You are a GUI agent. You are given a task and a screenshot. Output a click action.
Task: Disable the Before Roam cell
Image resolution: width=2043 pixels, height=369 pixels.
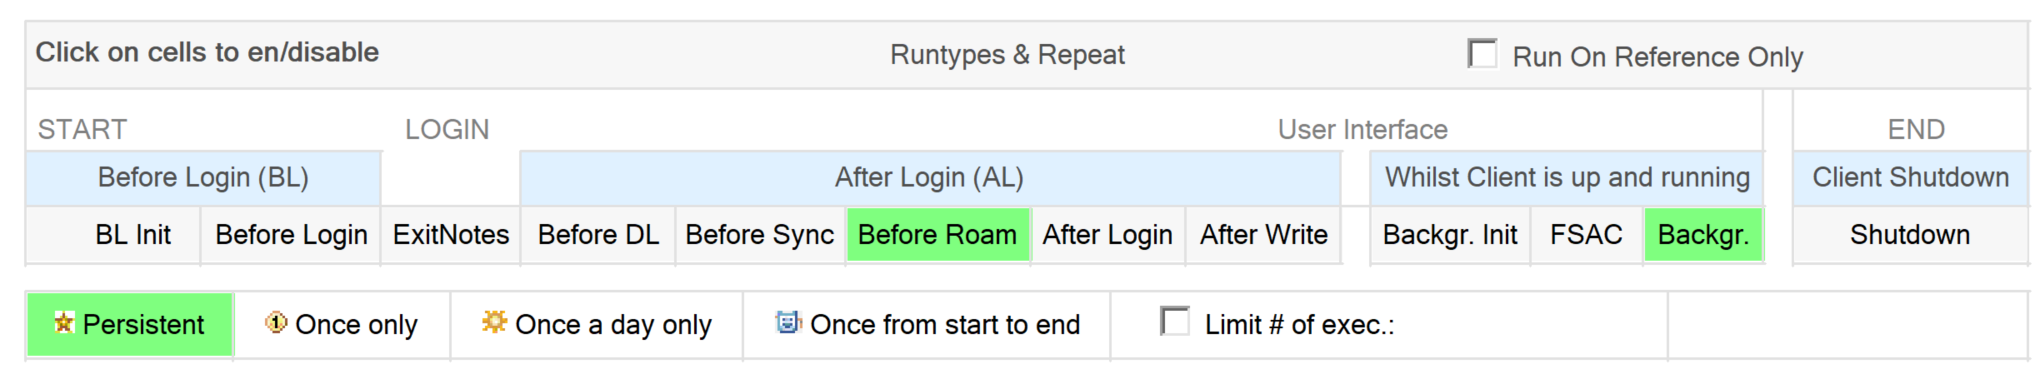coord(938,235)
